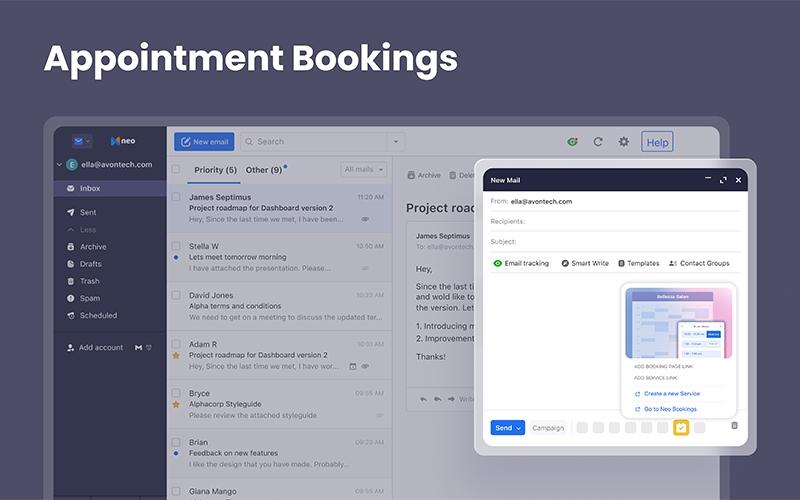The width and height of the screenshot is (800, 500).
Task: Click the highlighted yellow bookings icon
Action: click(681, 428)
